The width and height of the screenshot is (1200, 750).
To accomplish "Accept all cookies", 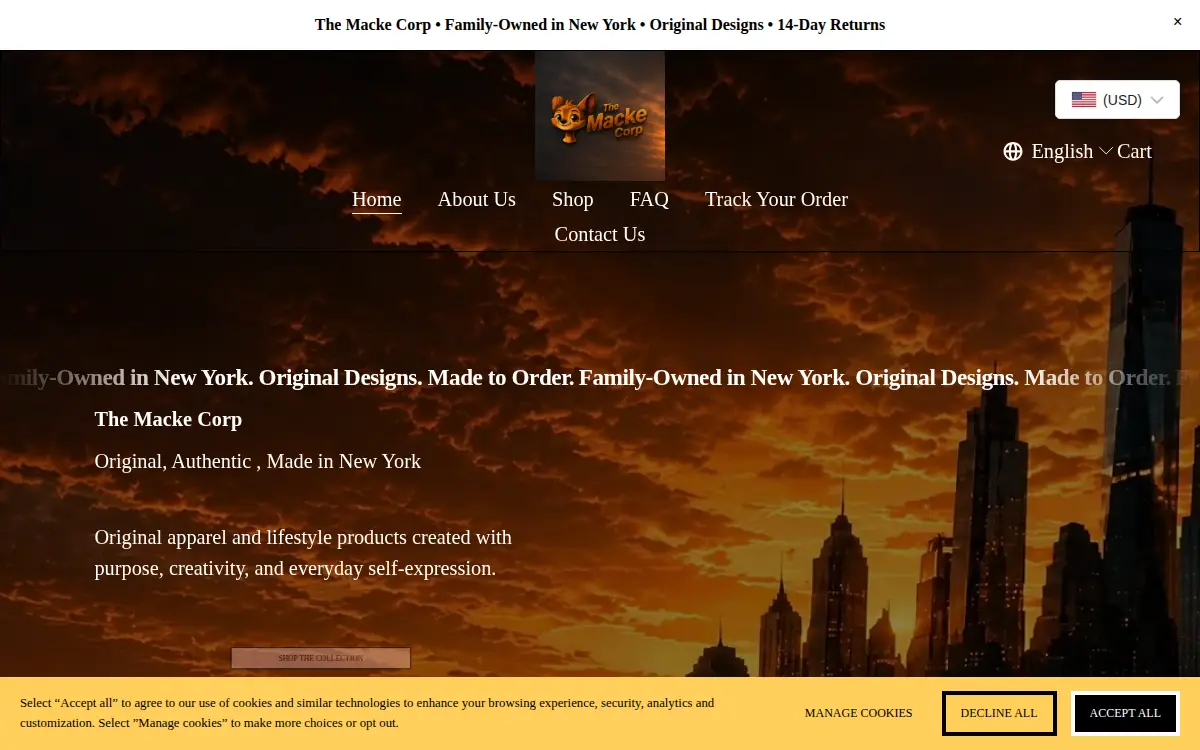I will 1125,713.
